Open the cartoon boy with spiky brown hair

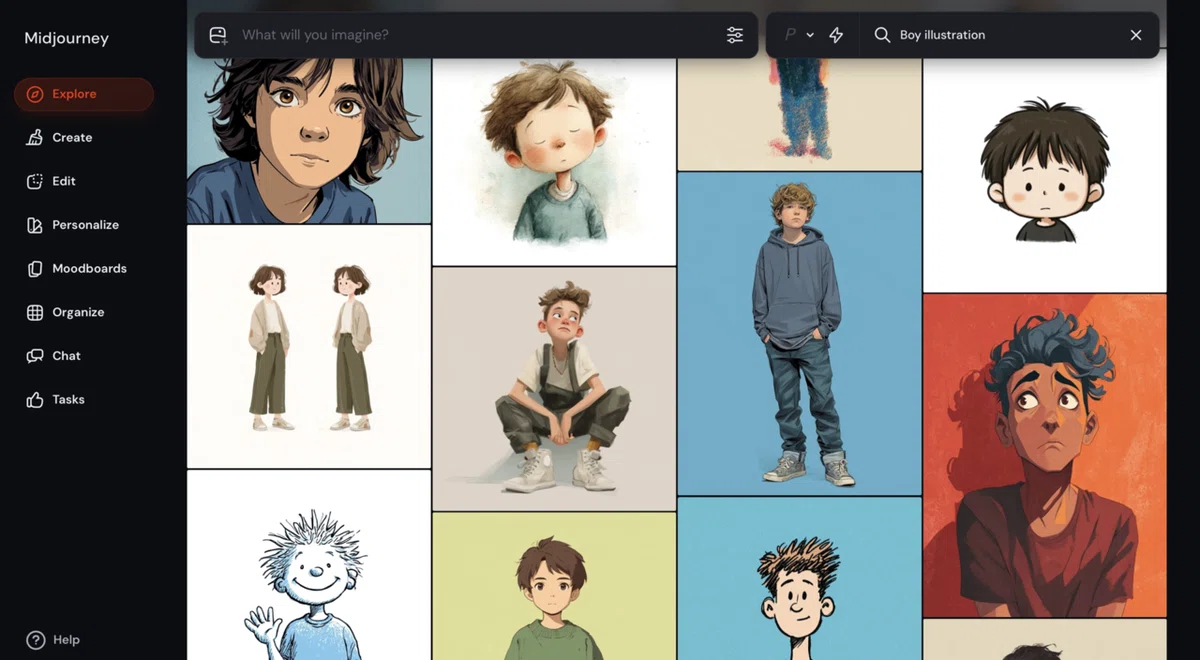point(800,579)
